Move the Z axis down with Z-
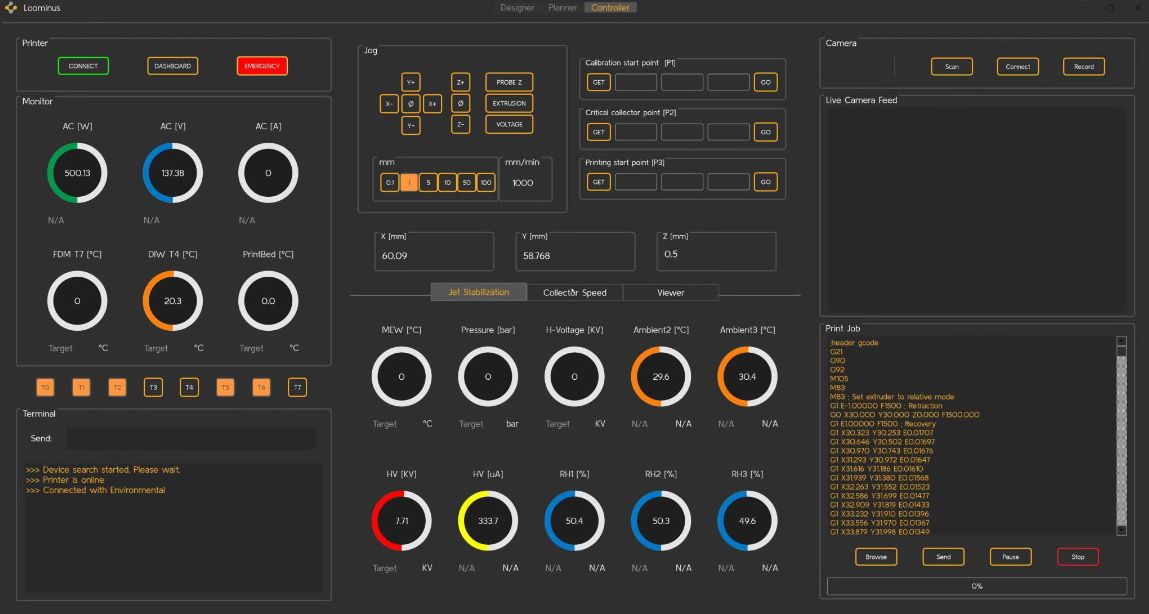Image resolution: width=1149 pixels, height=614 pixels. (460, 124)
